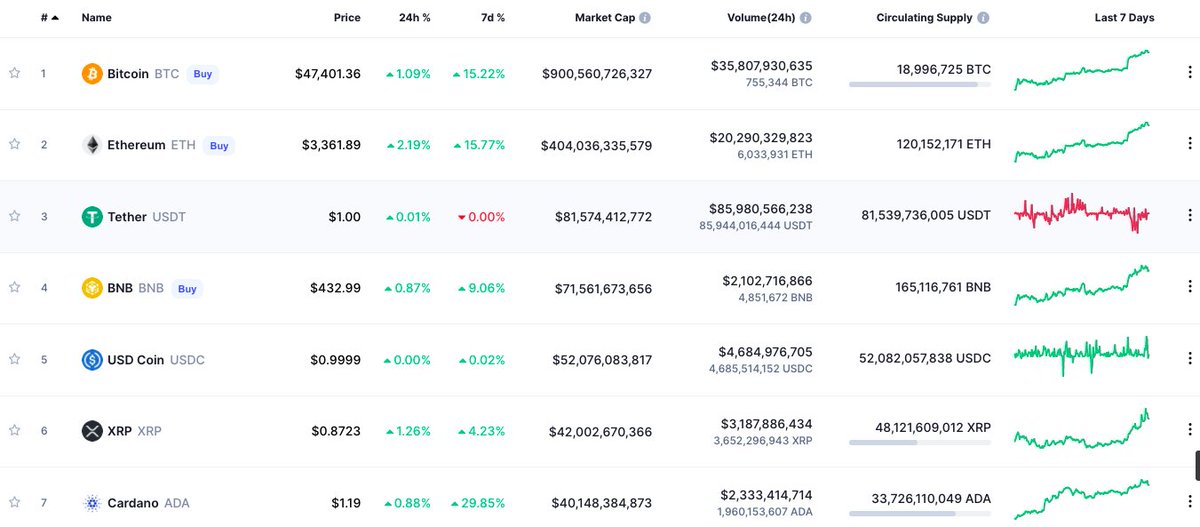Screen dimensions: 1200x527
Task: Open the Cardano ADA coin page link
Action: tap(148, 503)
